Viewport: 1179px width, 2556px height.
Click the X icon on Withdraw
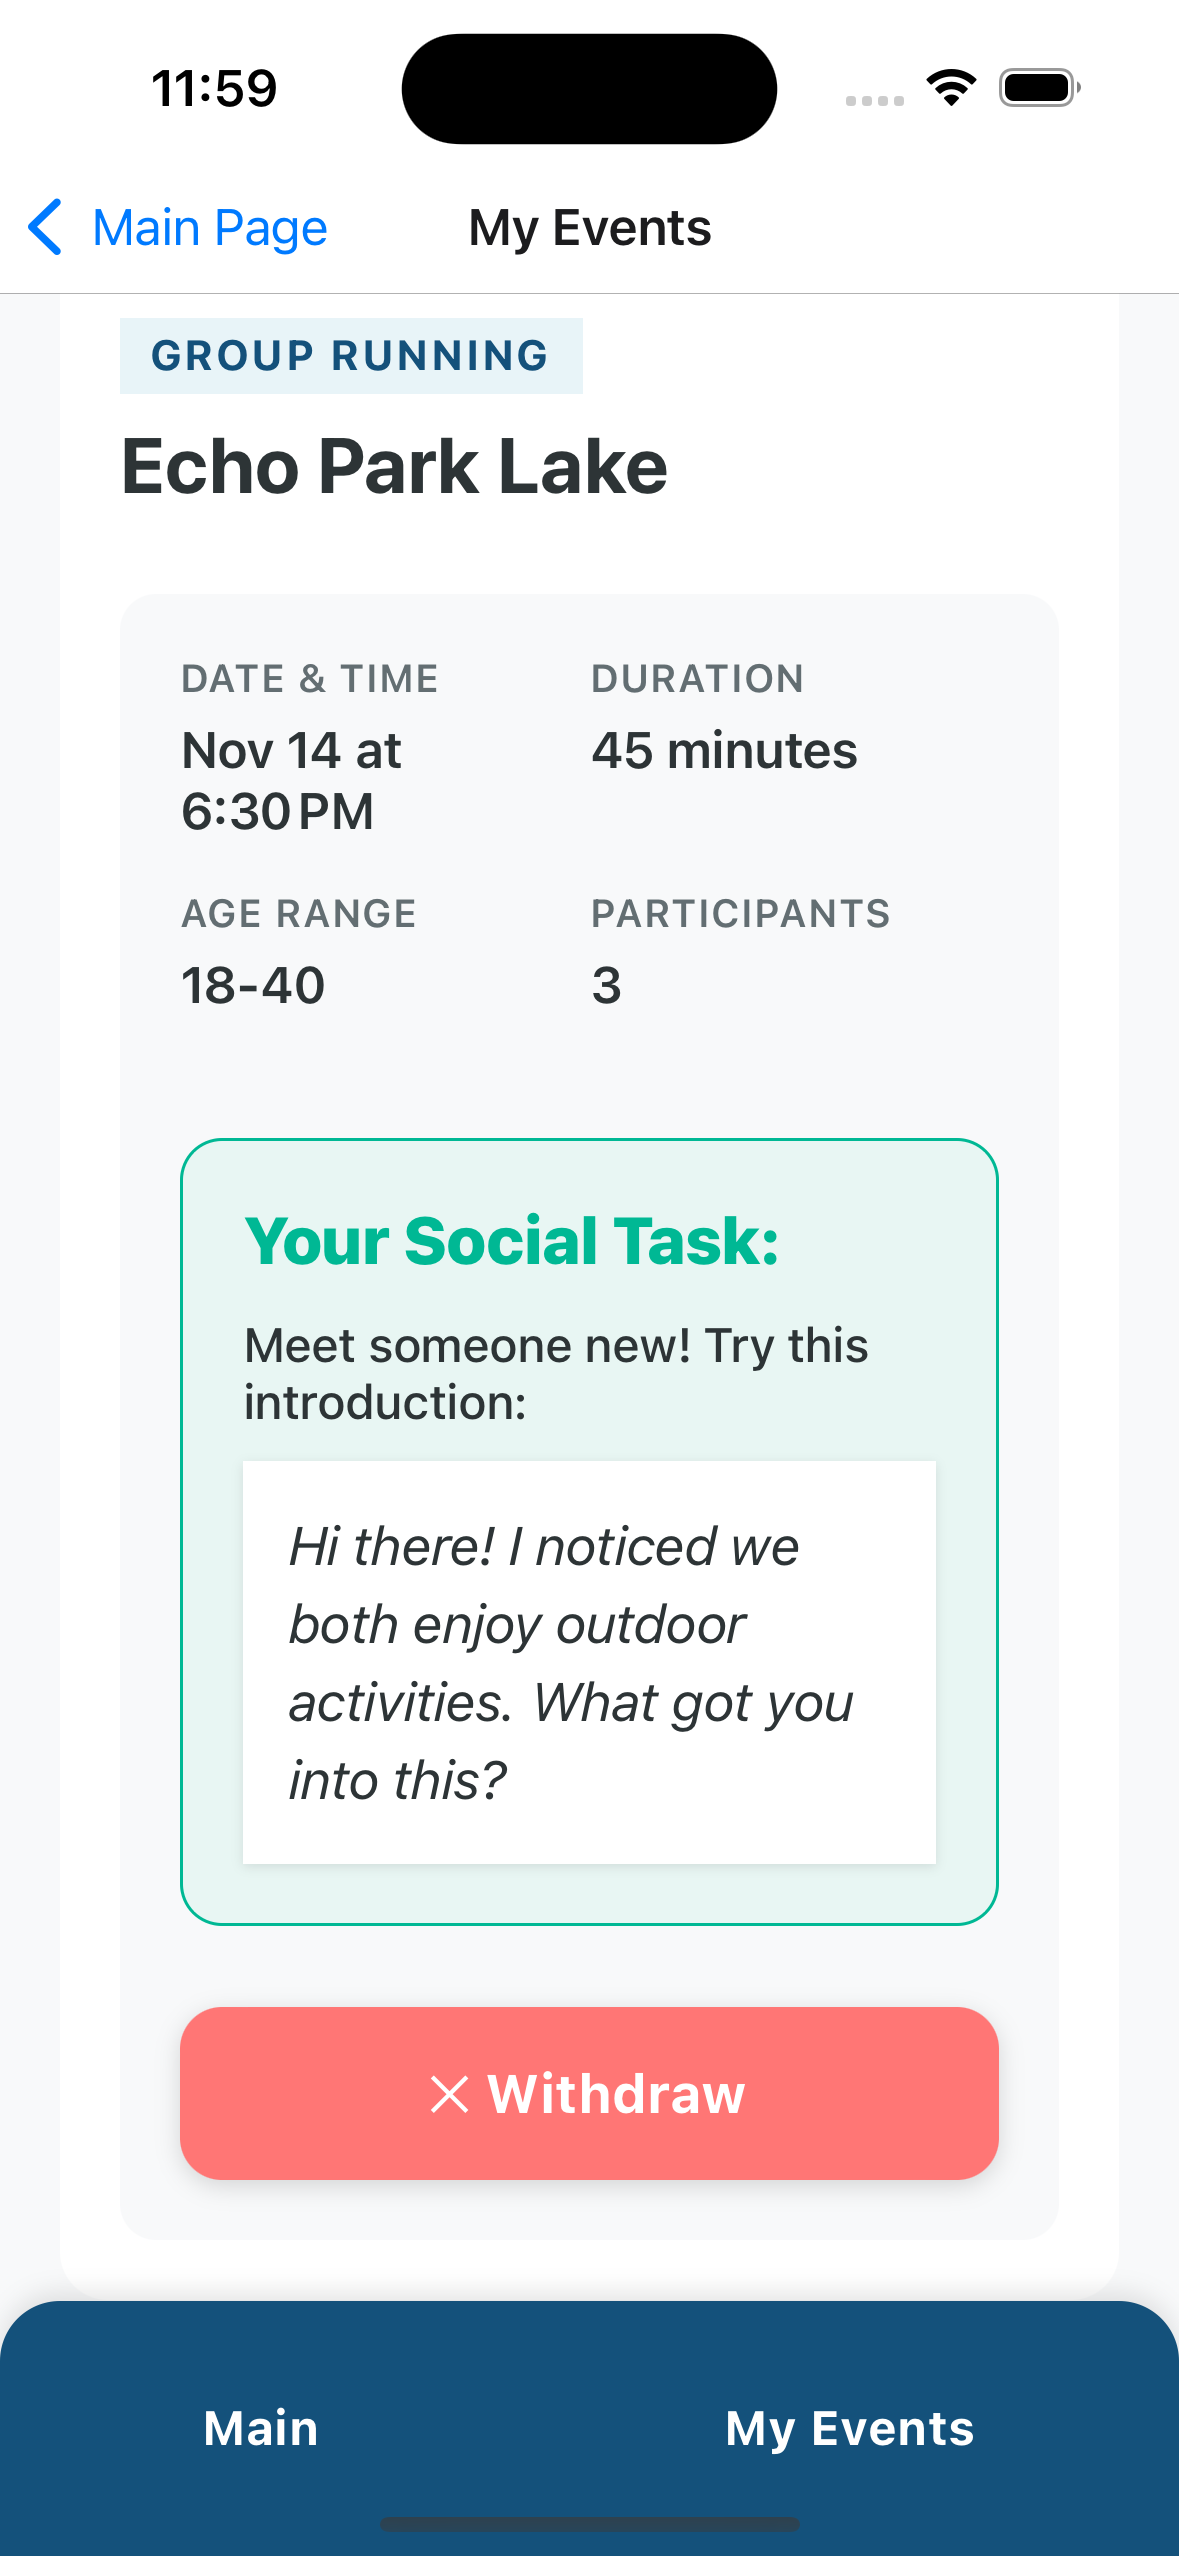449,2094
